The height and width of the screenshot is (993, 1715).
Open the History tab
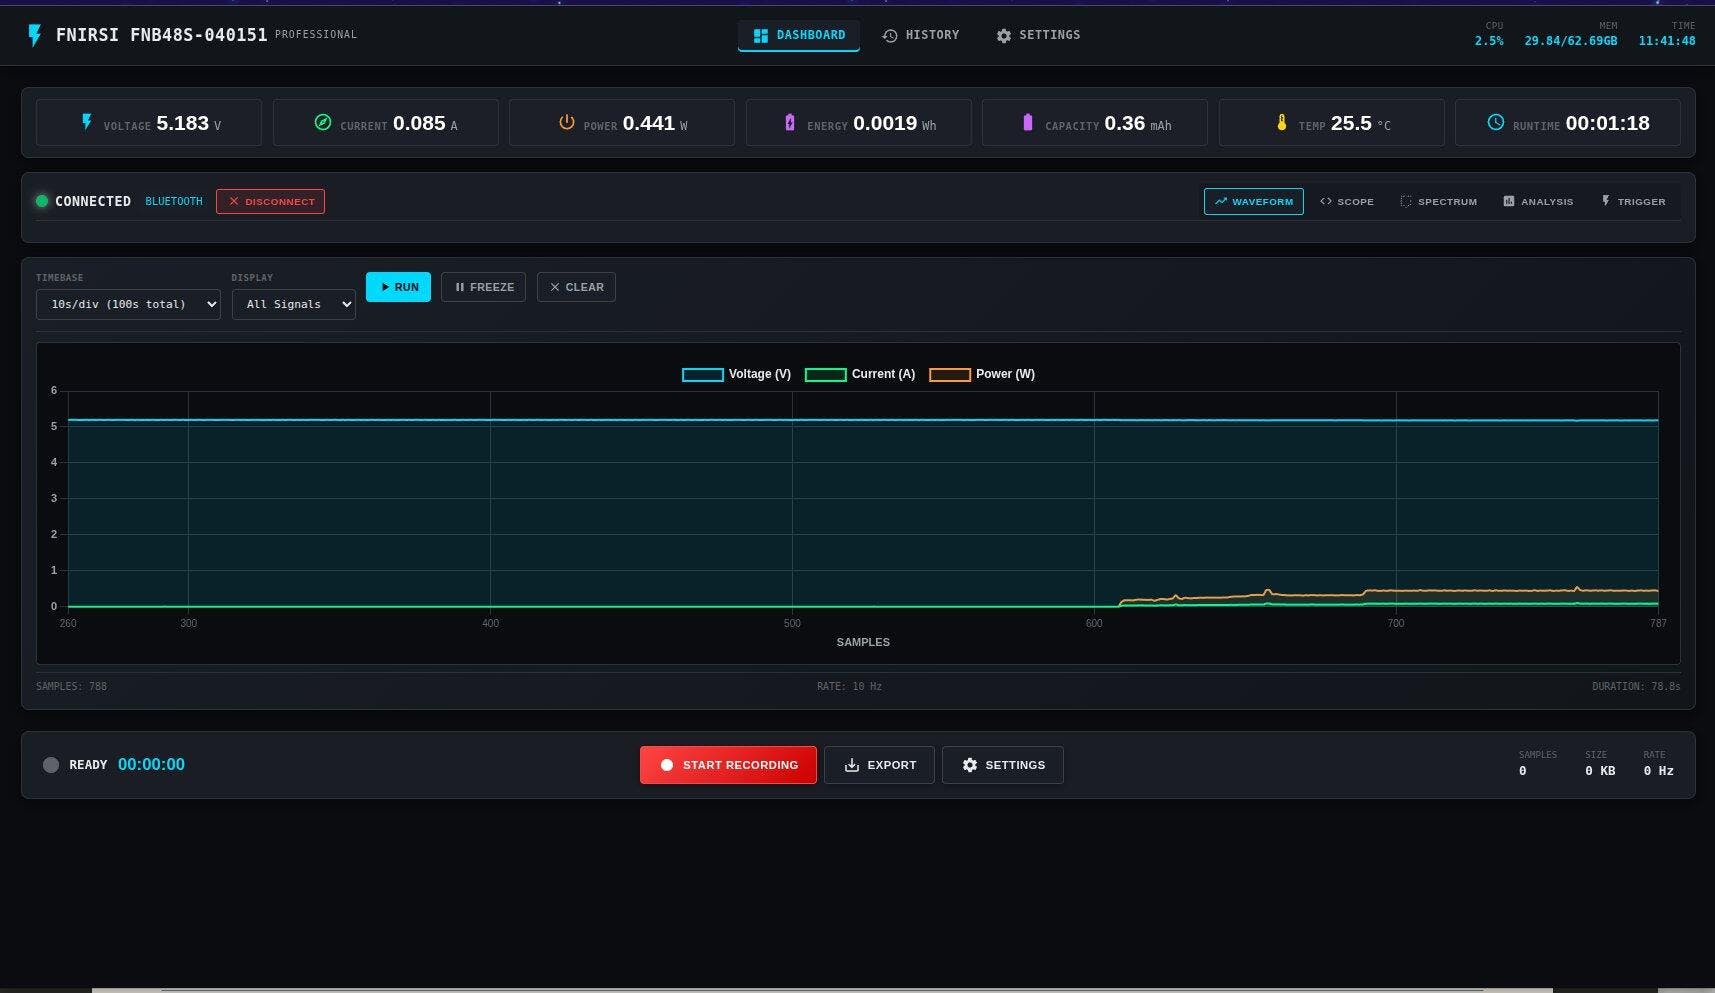(x=920, y=35)
